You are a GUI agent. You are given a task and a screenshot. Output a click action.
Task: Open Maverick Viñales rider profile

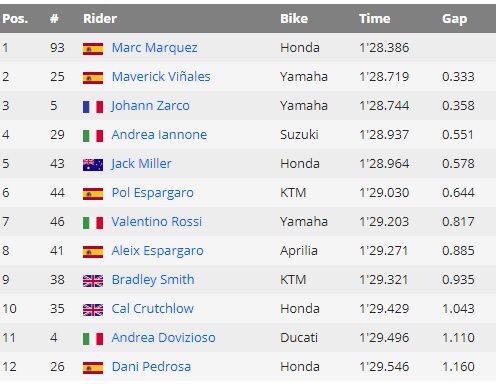(x=161, y=77)
